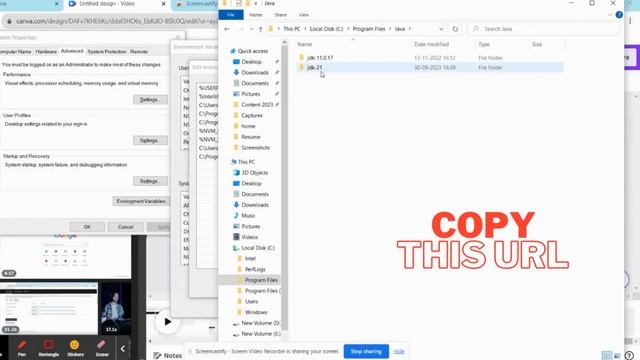Open the Users folder in tree

251,302
